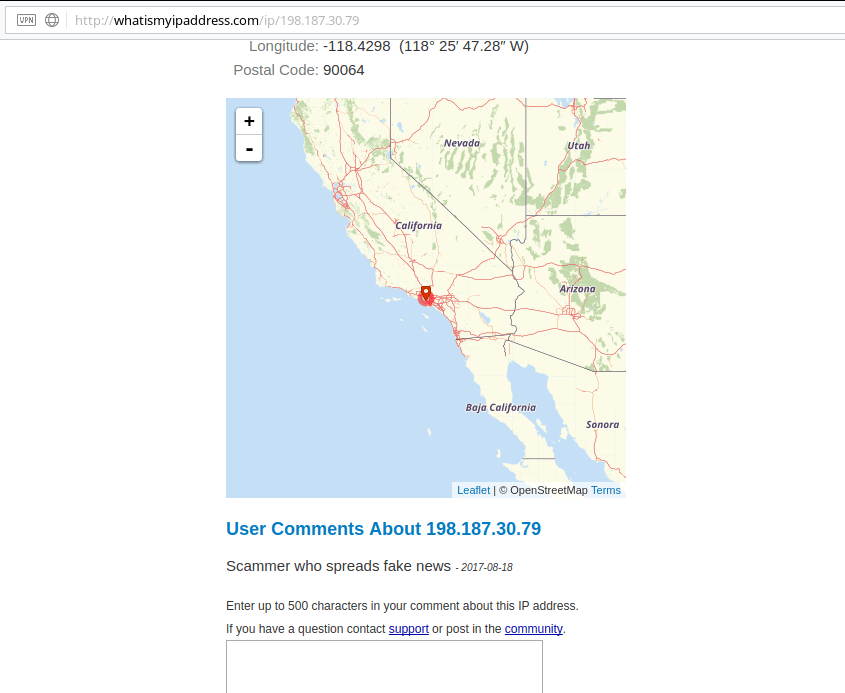
Task: Click the VPN badge in address bar
Action: pos(26,20)
